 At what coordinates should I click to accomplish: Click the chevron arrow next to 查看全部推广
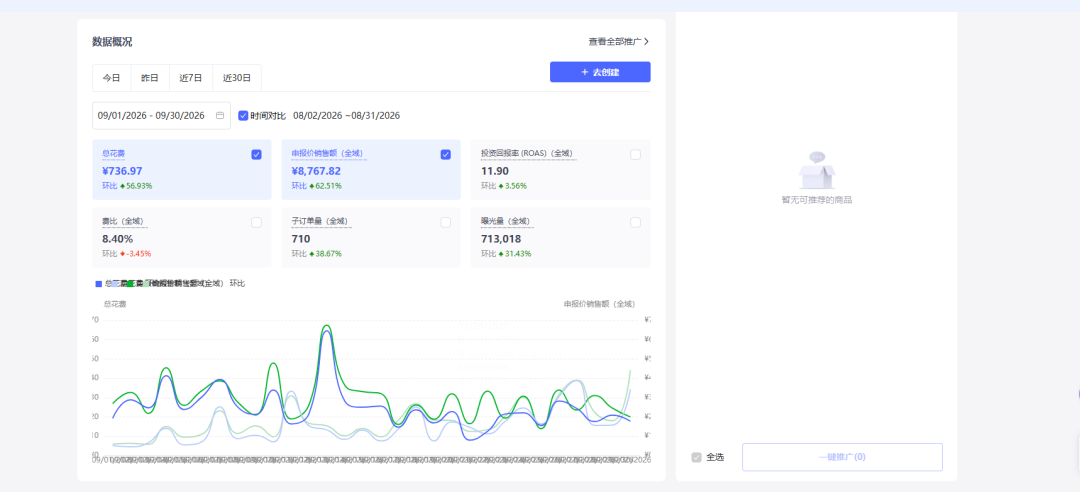click(646, 41)
